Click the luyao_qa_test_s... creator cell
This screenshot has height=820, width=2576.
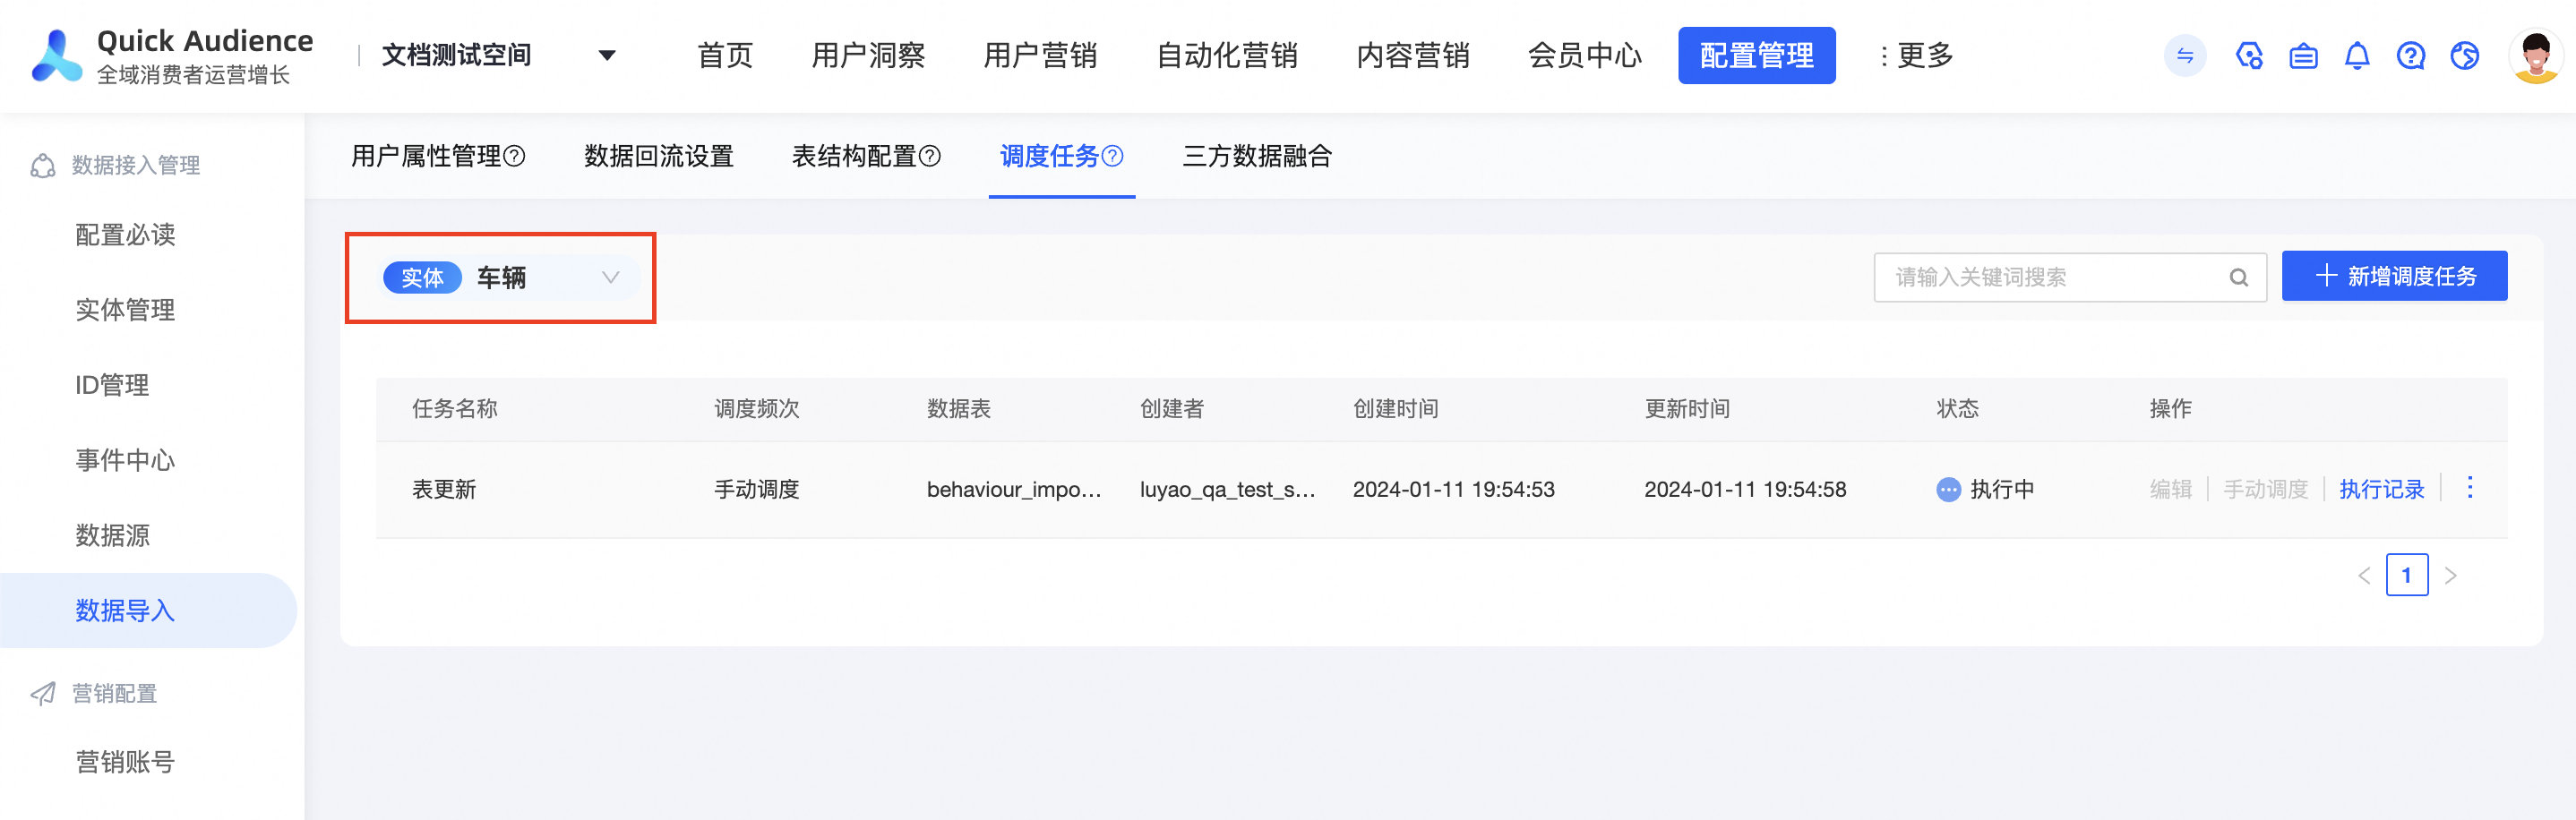pos(1228,489)
